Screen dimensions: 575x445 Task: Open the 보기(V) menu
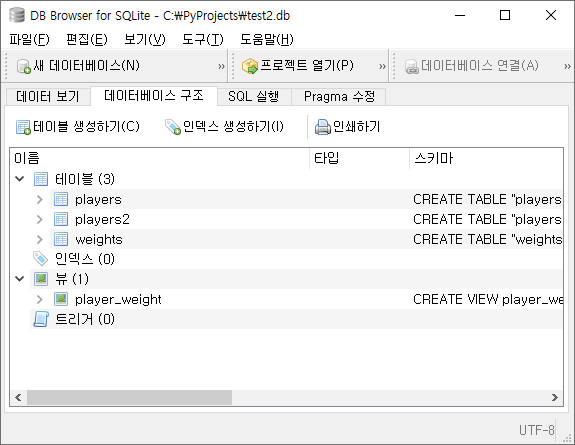coord(145,39)
